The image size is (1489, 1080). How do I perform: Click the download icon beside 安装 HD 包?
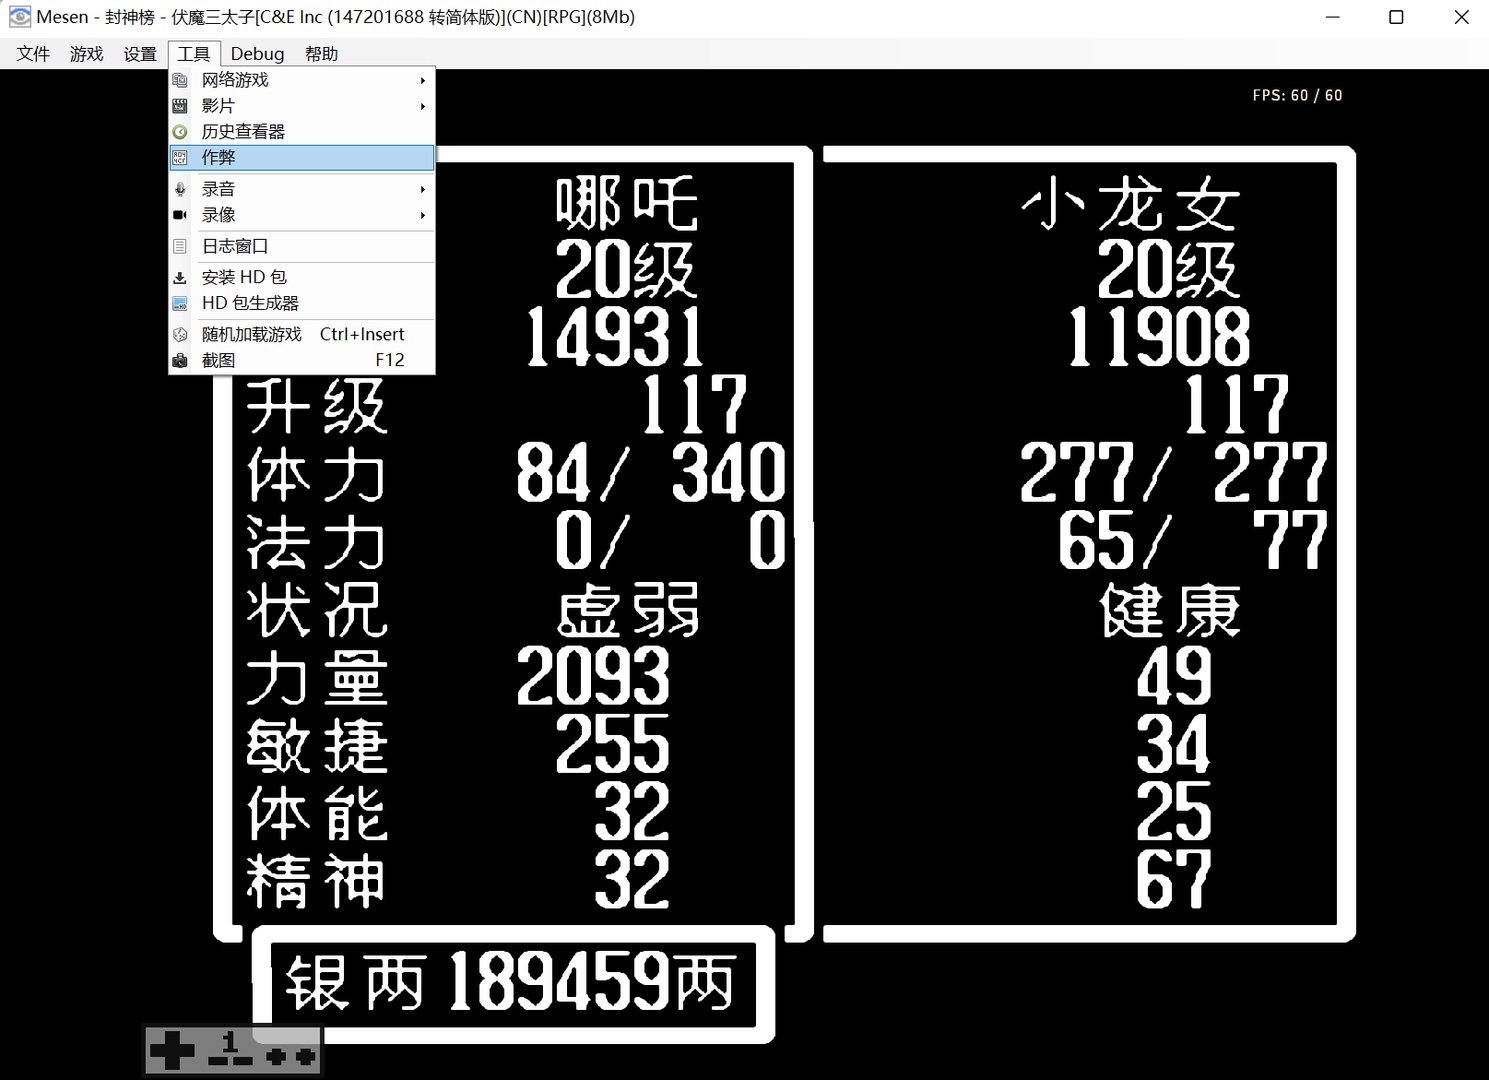(x=181, y=277)
